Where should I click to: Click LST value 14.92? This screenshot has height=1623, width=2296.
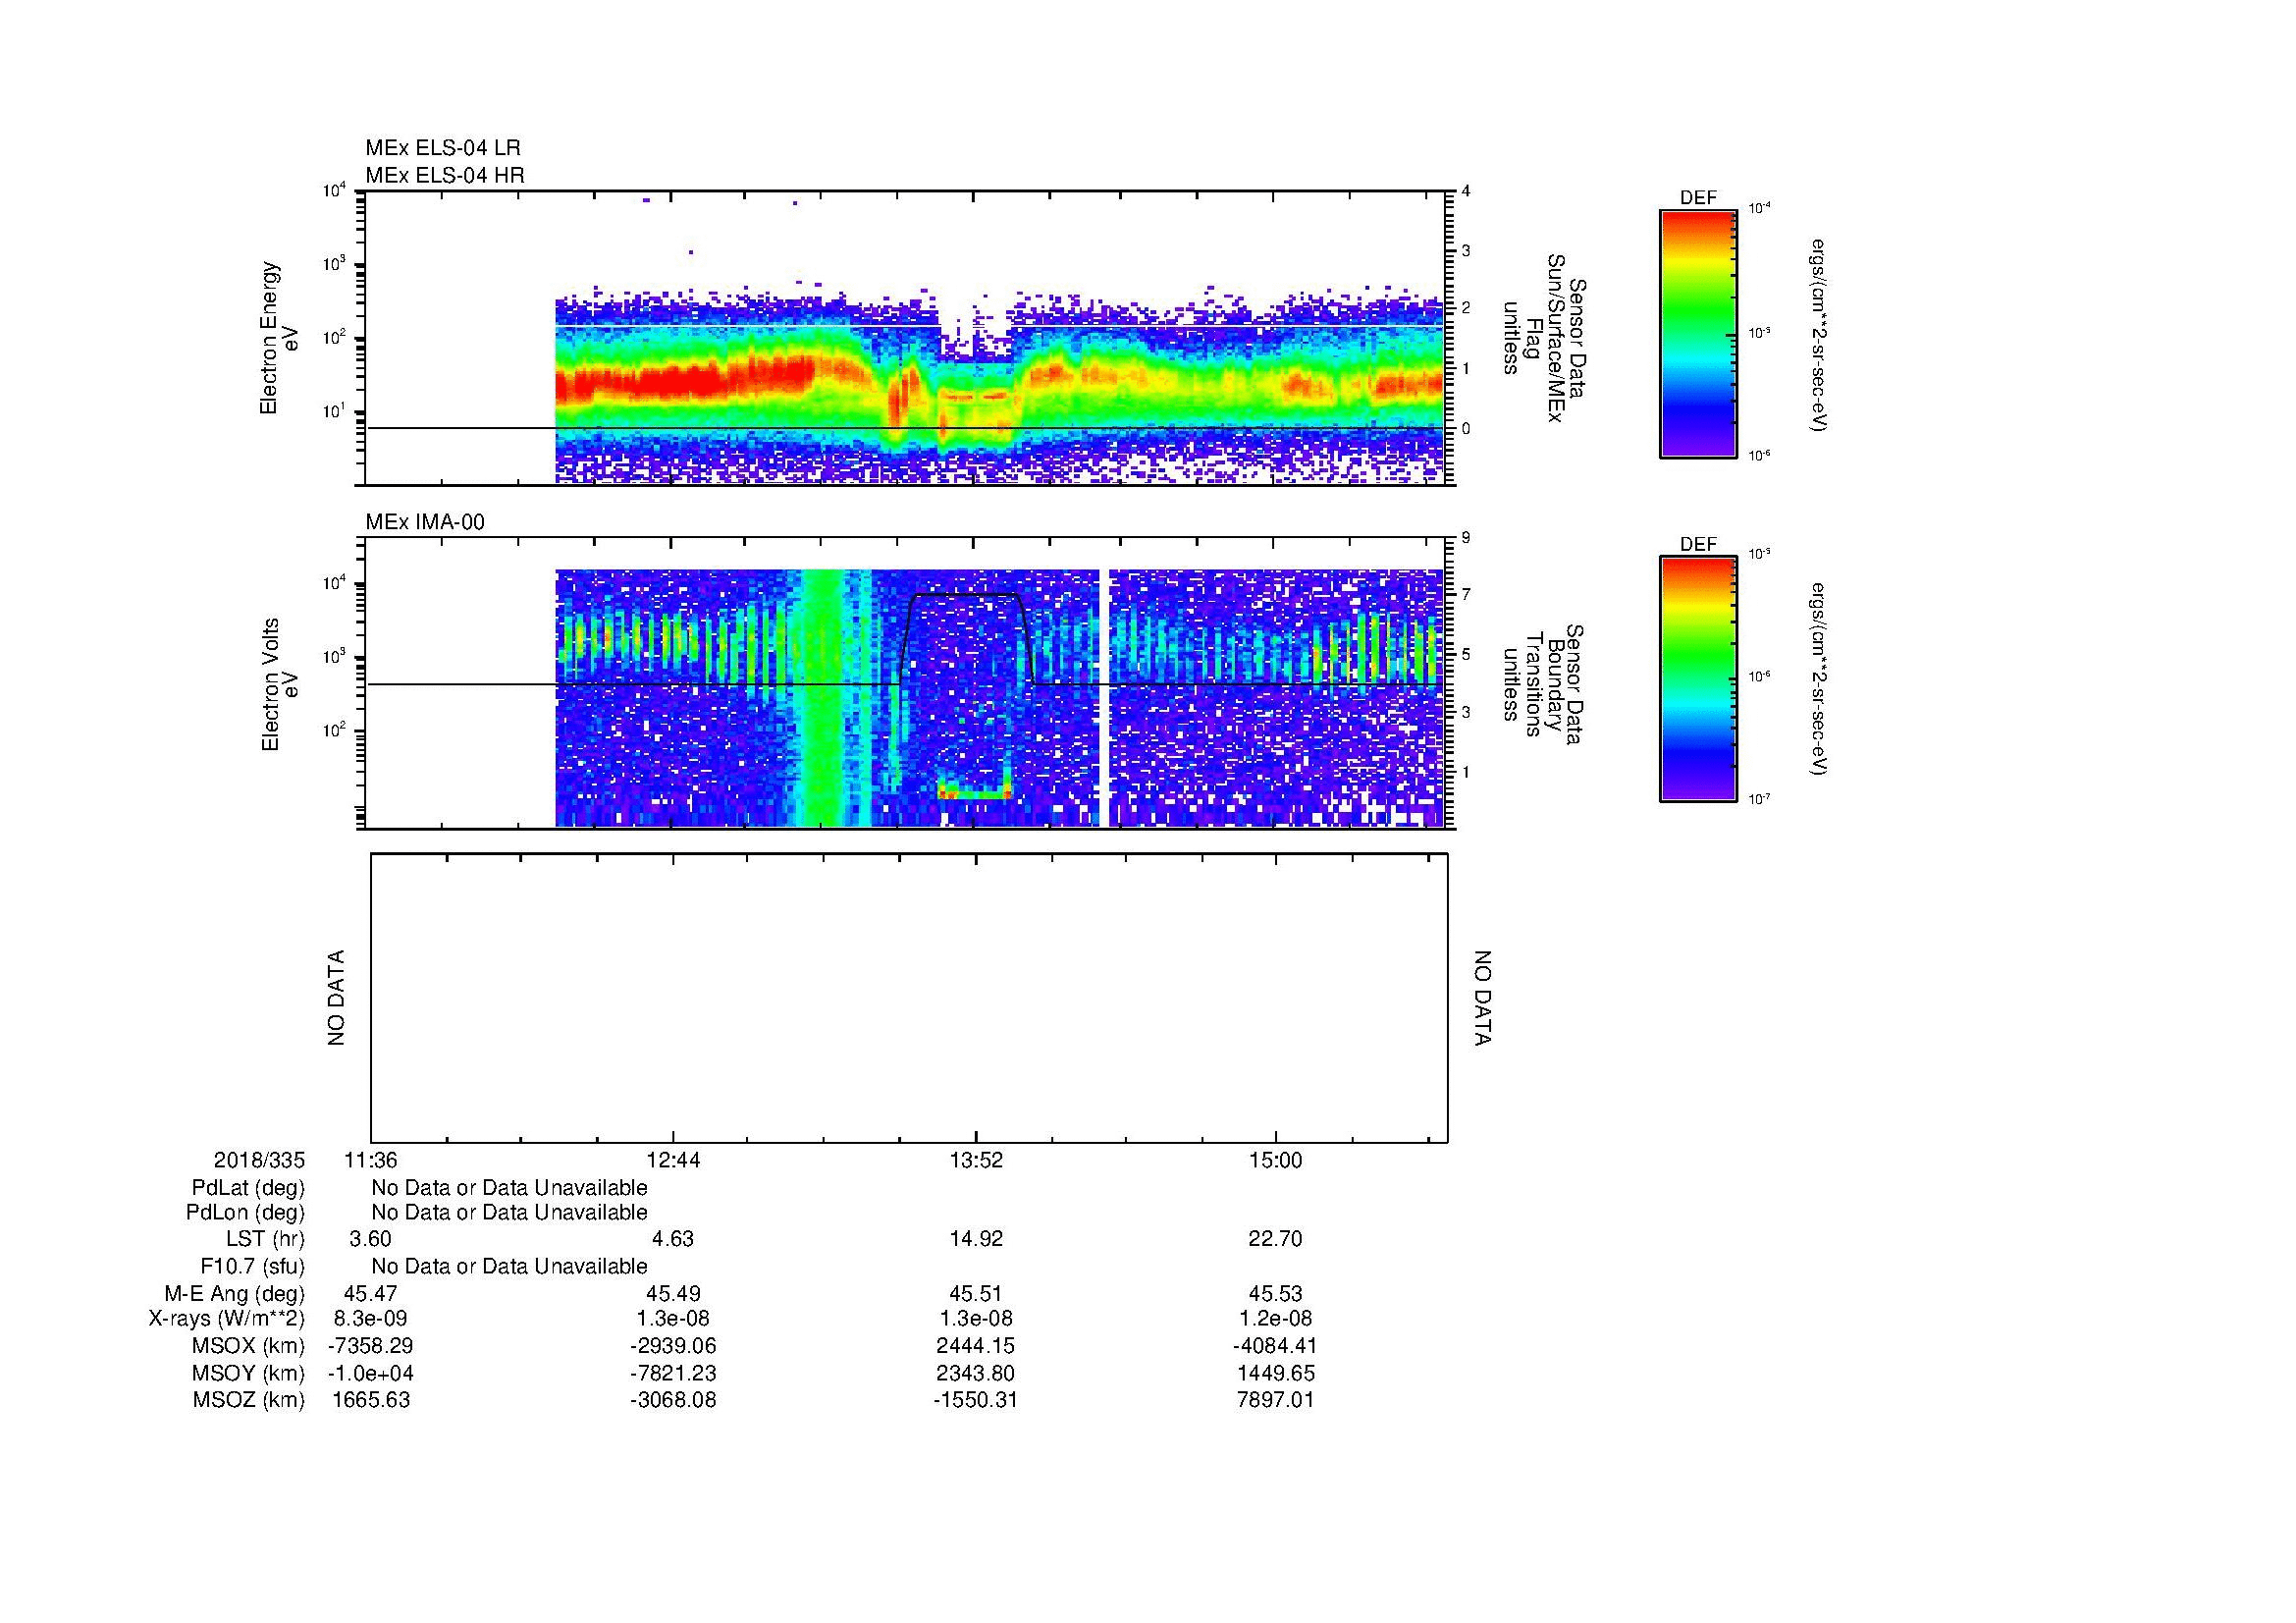click(975, 1239)
